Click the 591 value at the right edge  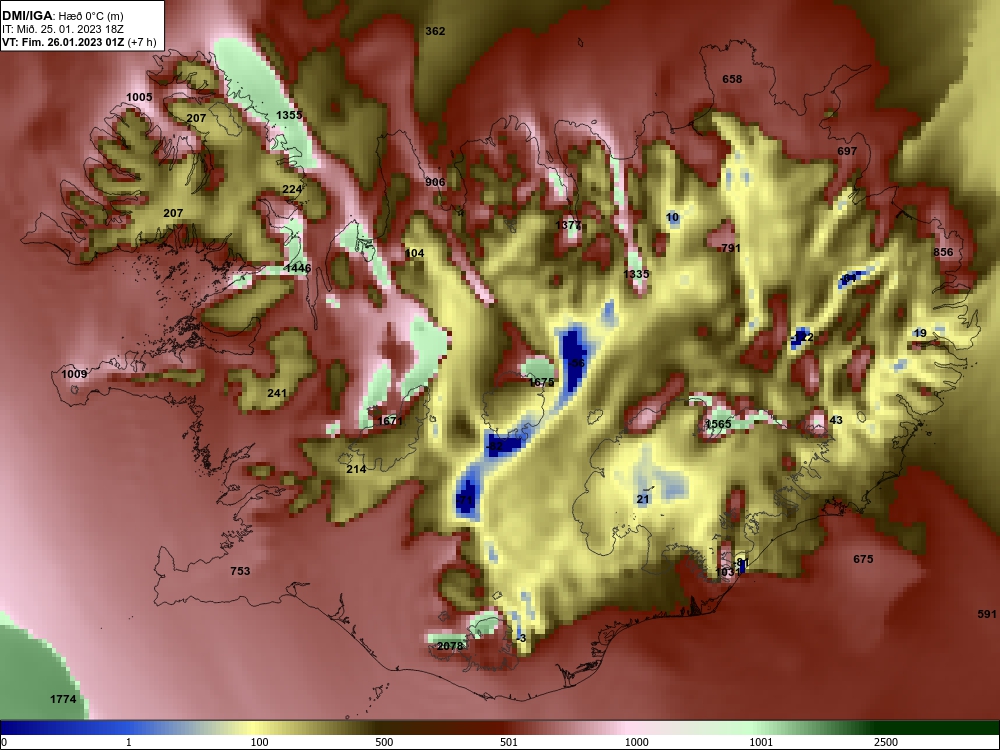click(987, 614)
